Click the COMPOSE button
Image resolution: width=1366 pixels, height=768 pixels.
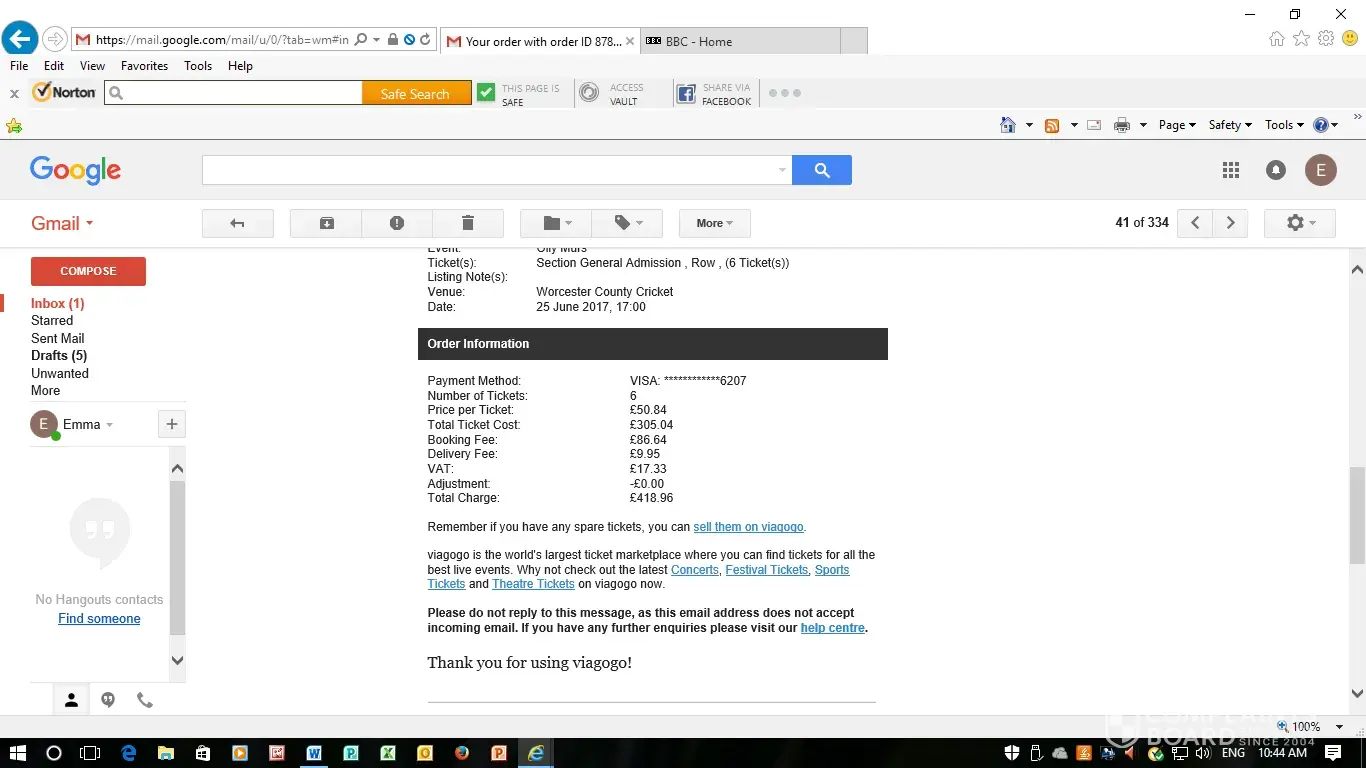click(88, 271)
